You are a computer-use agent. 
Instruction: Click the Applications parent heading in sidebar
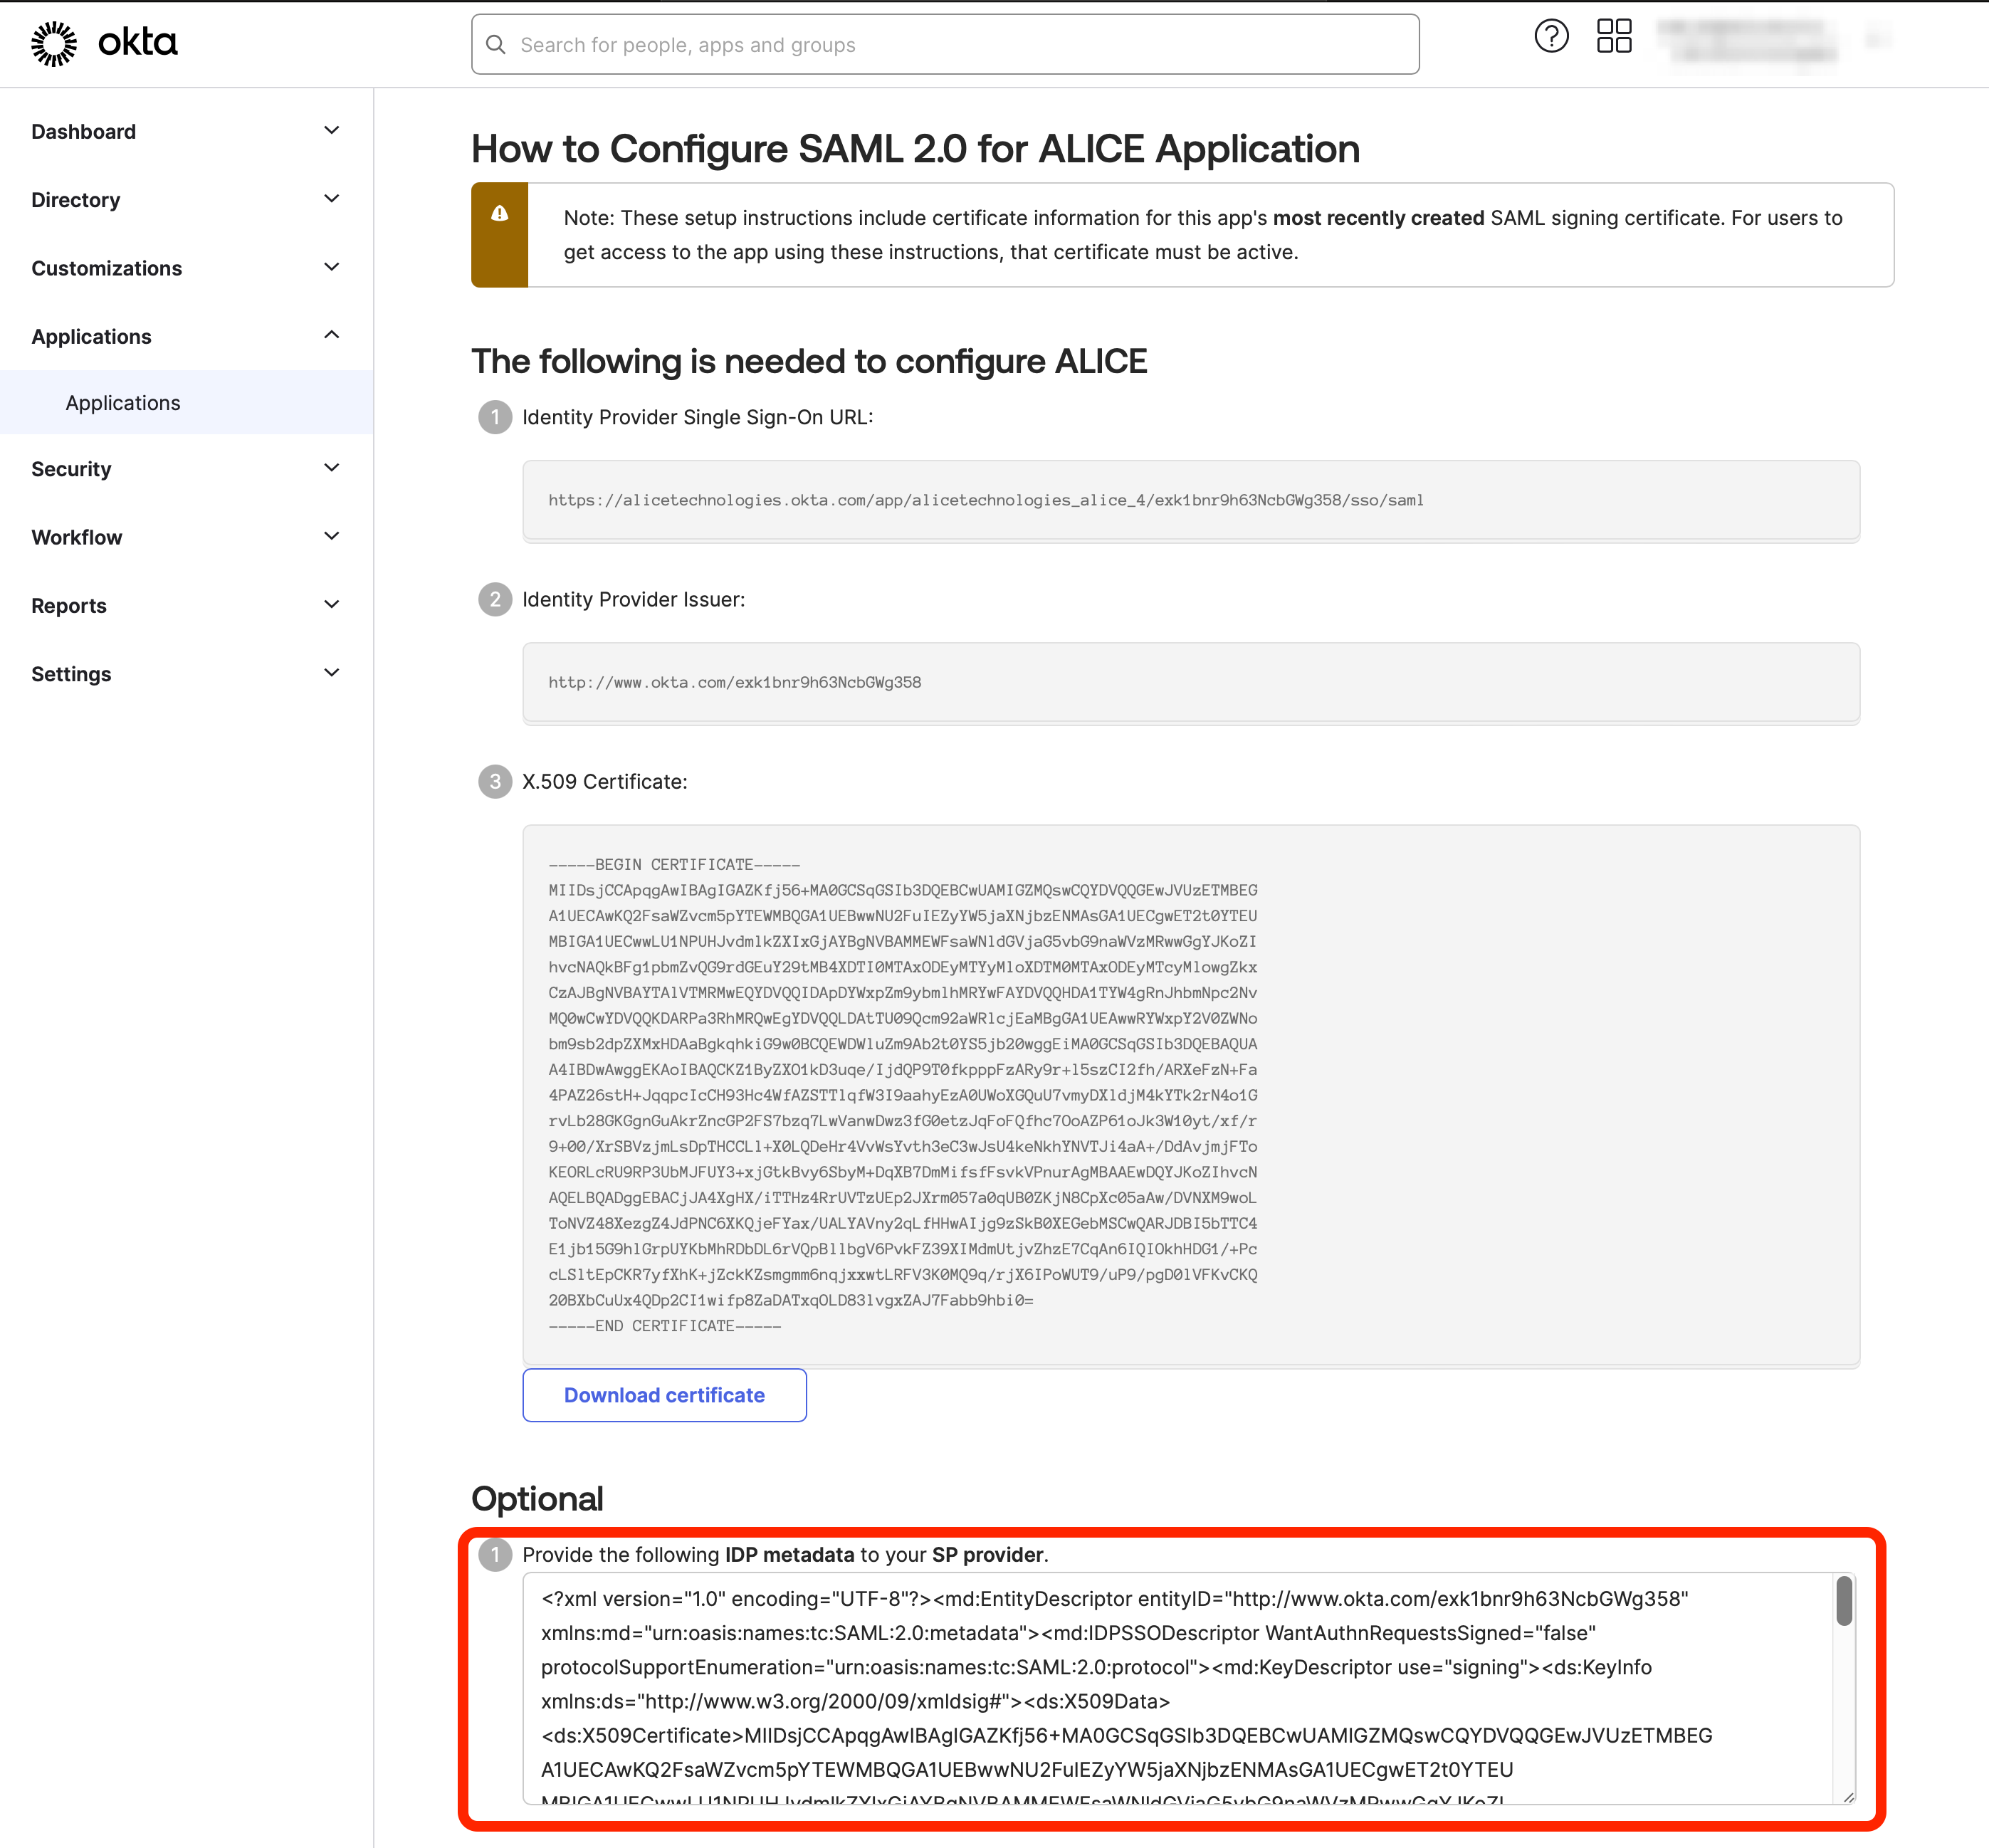click(91, 337)
